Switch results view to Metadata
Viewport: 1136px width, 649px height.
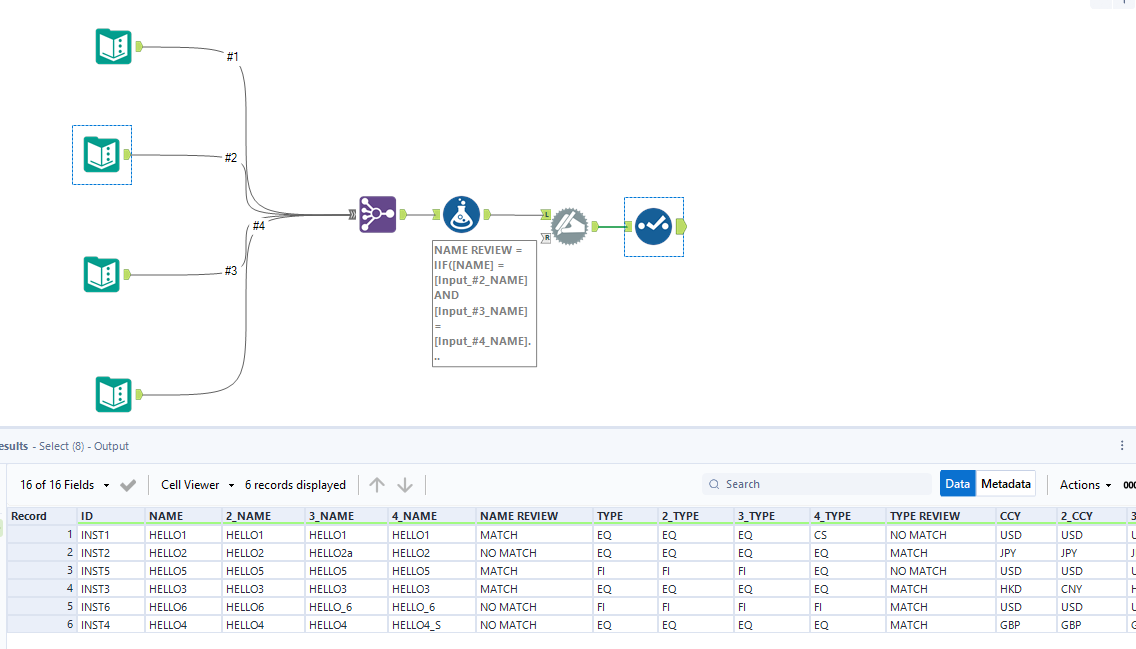click(1005, 483)
